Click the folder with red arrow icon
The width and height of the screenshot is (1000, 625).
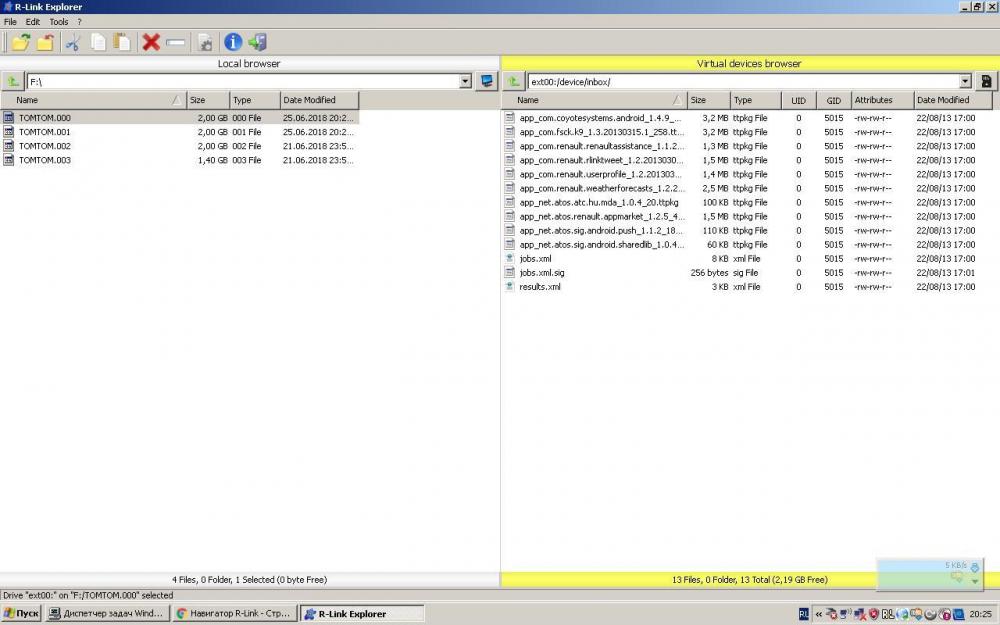coord(45,42)
